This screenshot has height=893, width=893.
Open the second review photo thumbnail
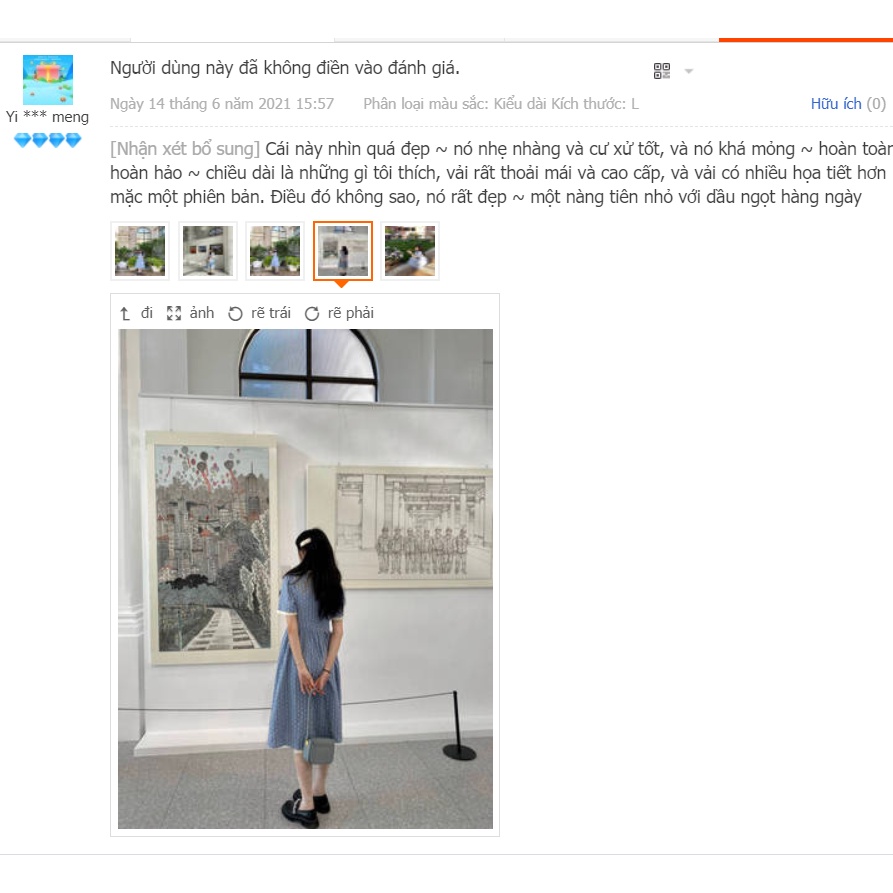tap(208, 251)
